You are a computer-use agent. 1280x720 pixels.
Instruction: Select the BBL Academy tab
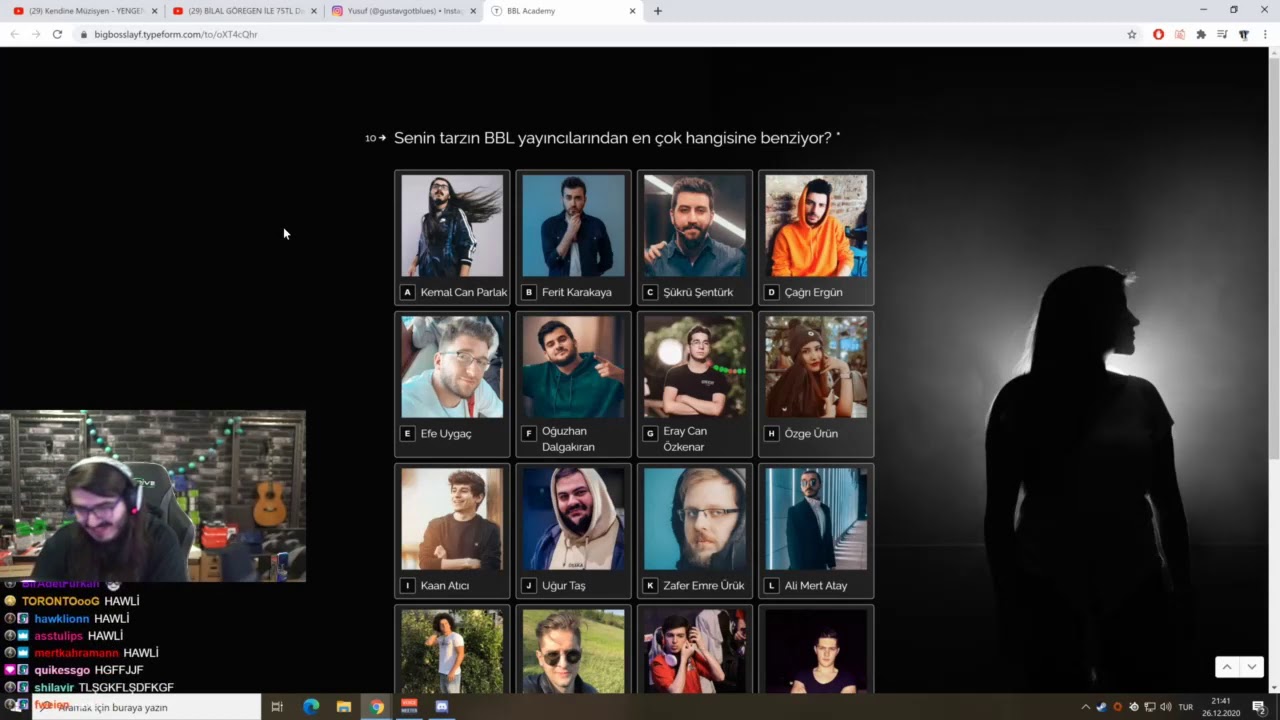click(564, 11)
